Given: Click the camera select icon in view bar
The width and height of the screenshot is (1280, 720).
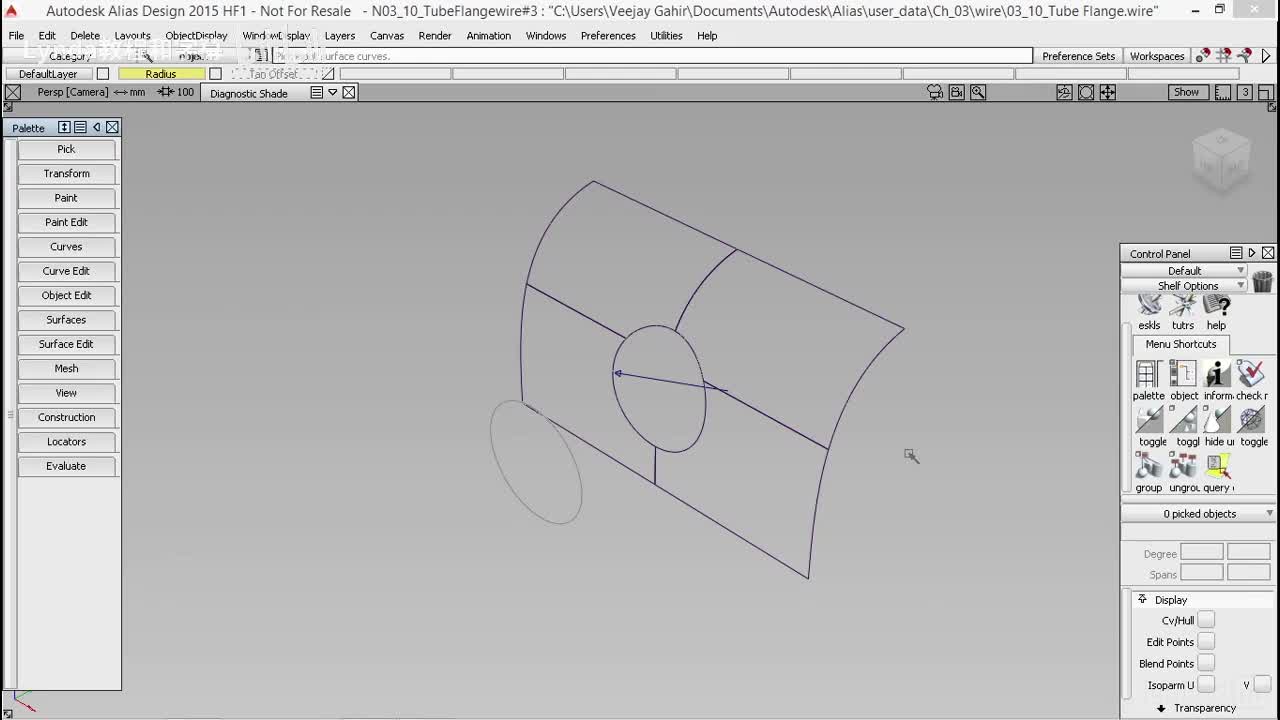Looking at the screenshot, I should [x=935, y=92].
